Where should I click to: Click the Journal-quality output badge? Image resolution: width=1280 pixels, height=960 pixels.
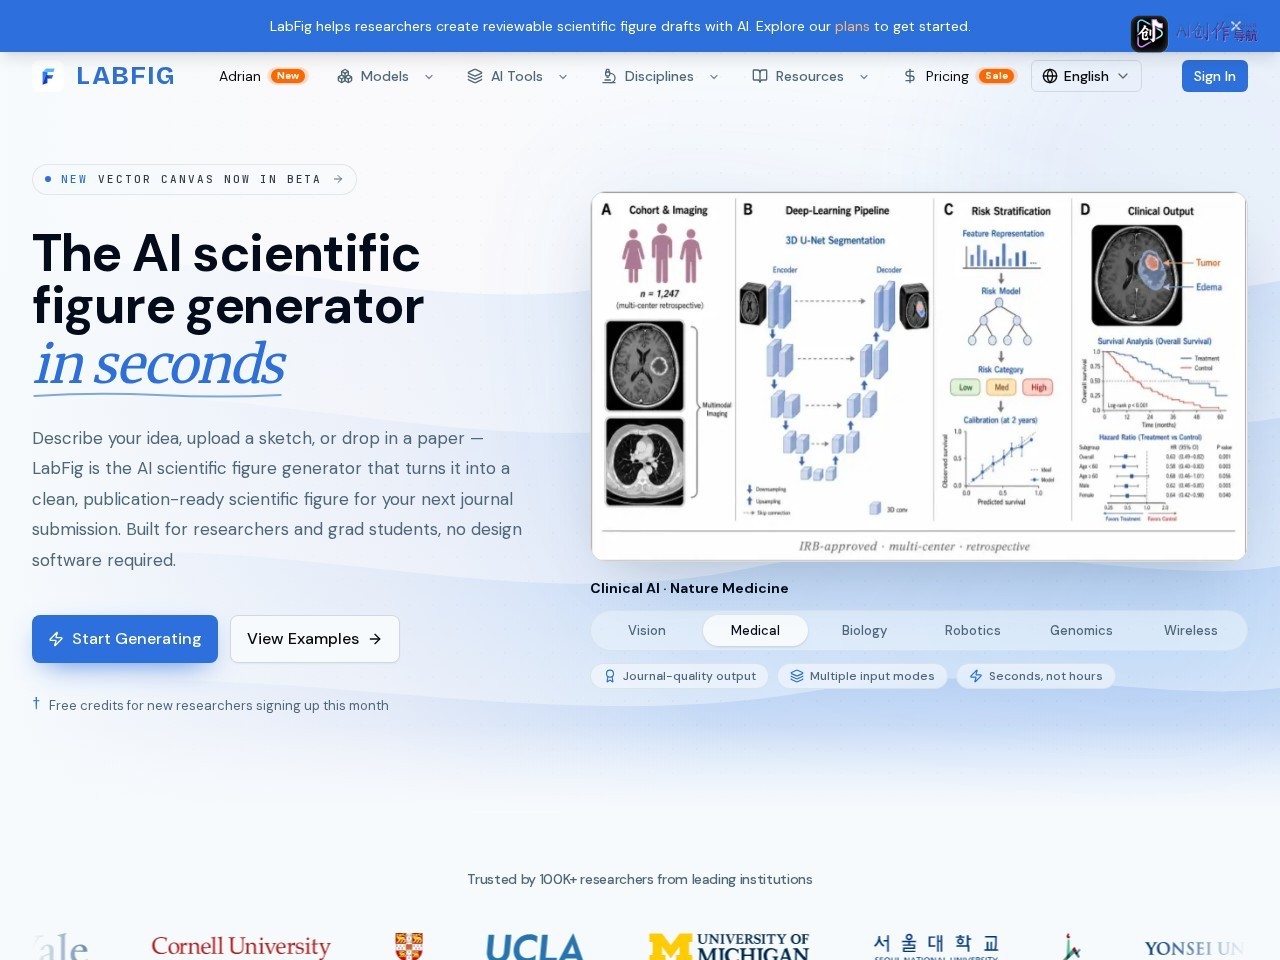(680, 676)
